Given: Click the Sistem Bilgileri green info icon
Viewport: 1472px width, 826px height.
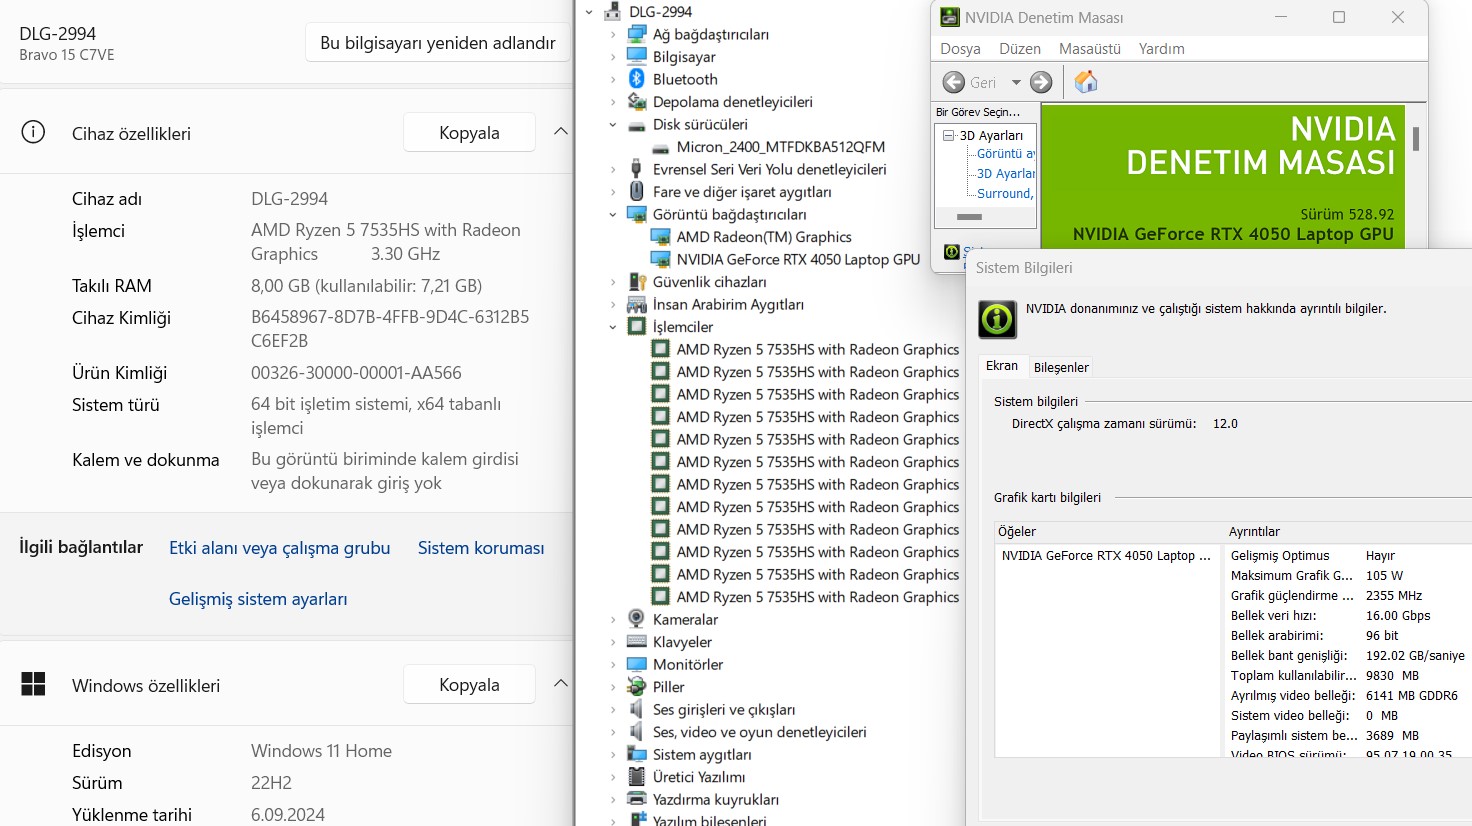Looking at the screenshot, I should (997, 319).
